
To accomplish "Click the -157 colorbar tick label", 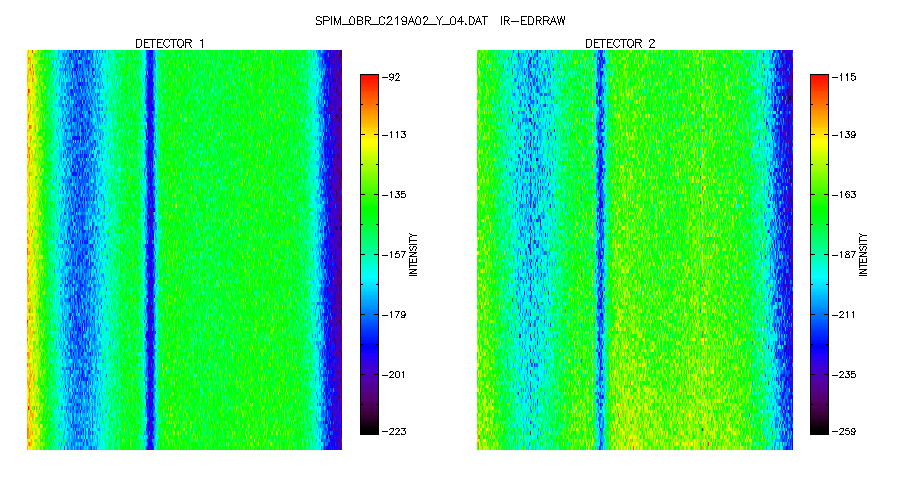I will click(x=394, y=254).
